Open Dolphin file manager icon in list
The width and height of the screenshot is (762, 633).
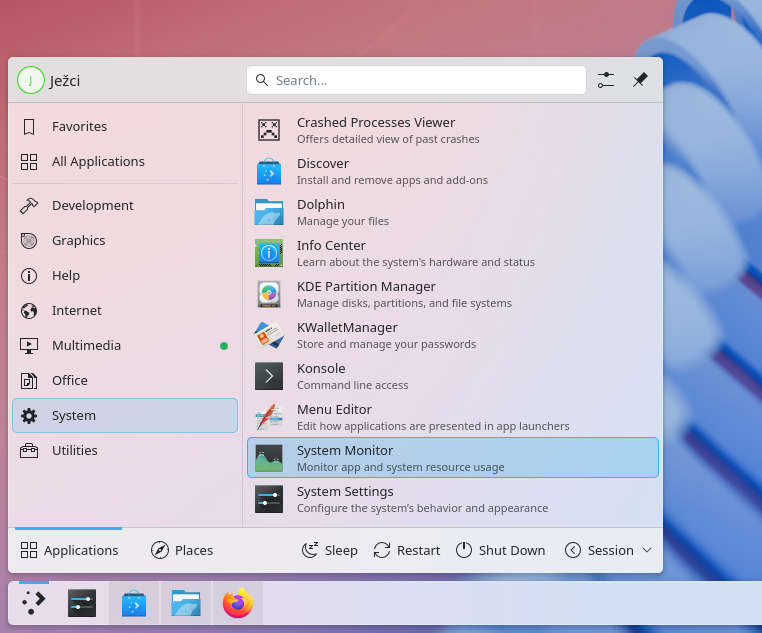pos(269,212)
